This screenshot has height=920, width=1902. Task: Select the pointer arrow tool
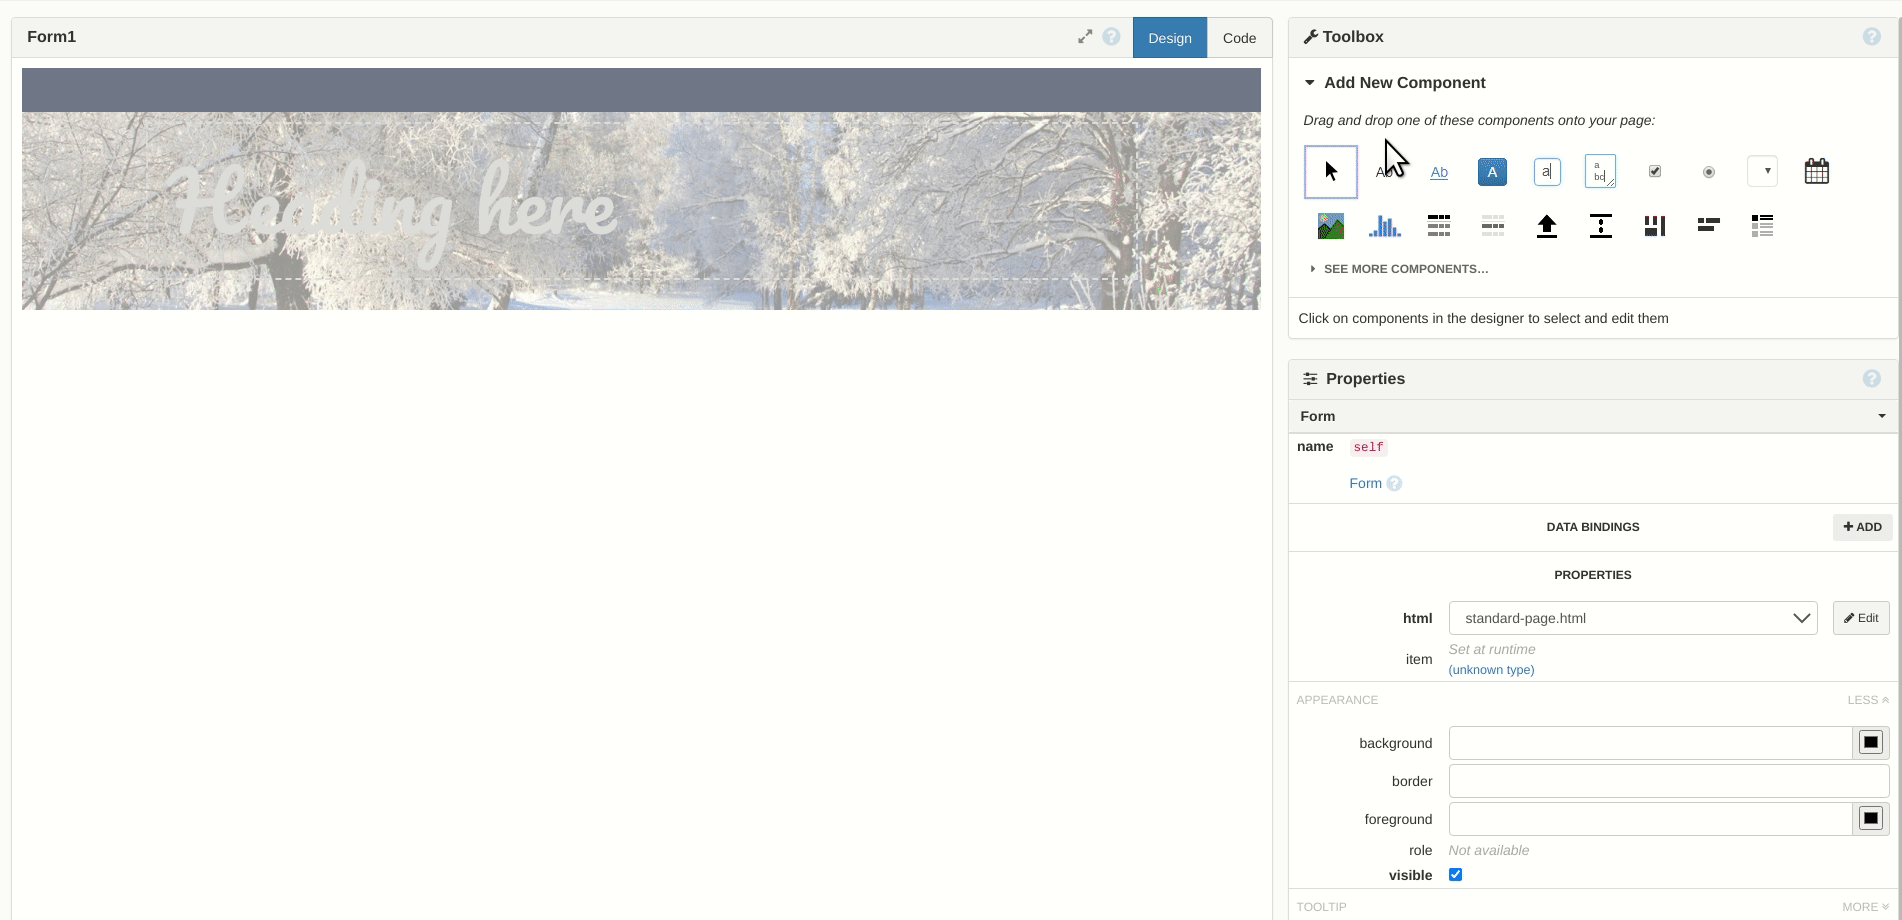[1330, 172]
